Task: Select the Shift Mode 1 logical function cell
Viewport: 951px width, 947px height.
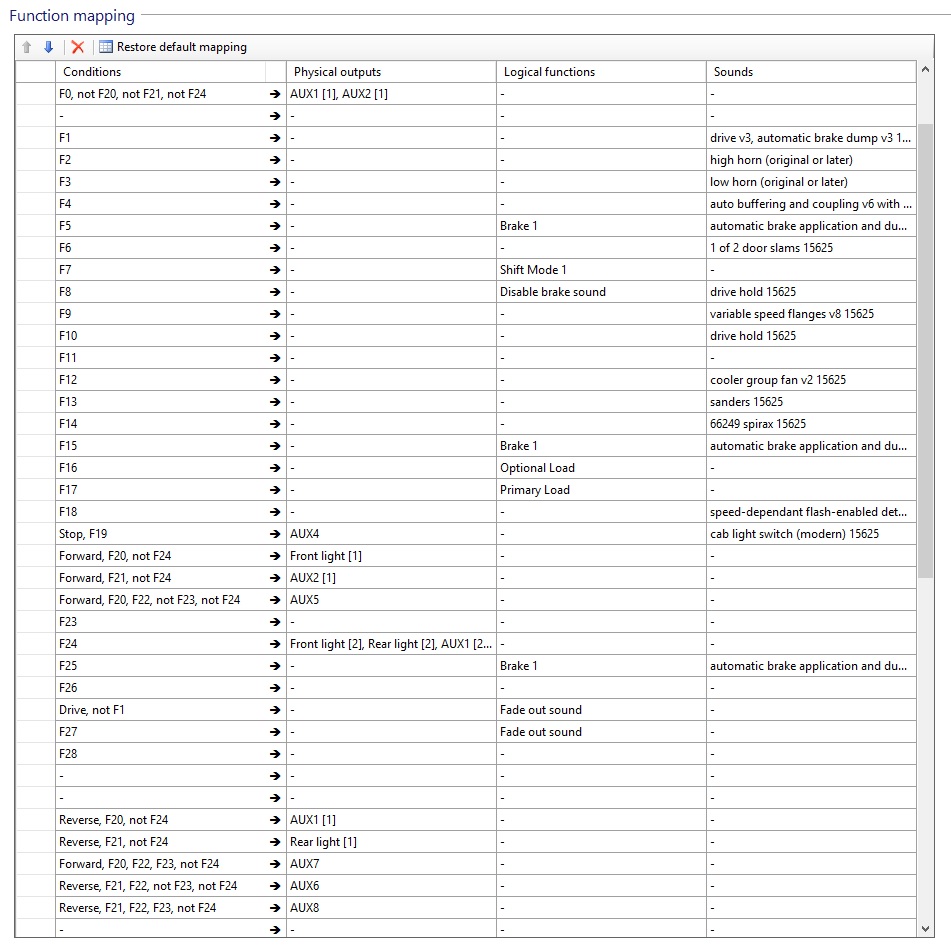Action: pyautogui.click(x=600, y=270)
